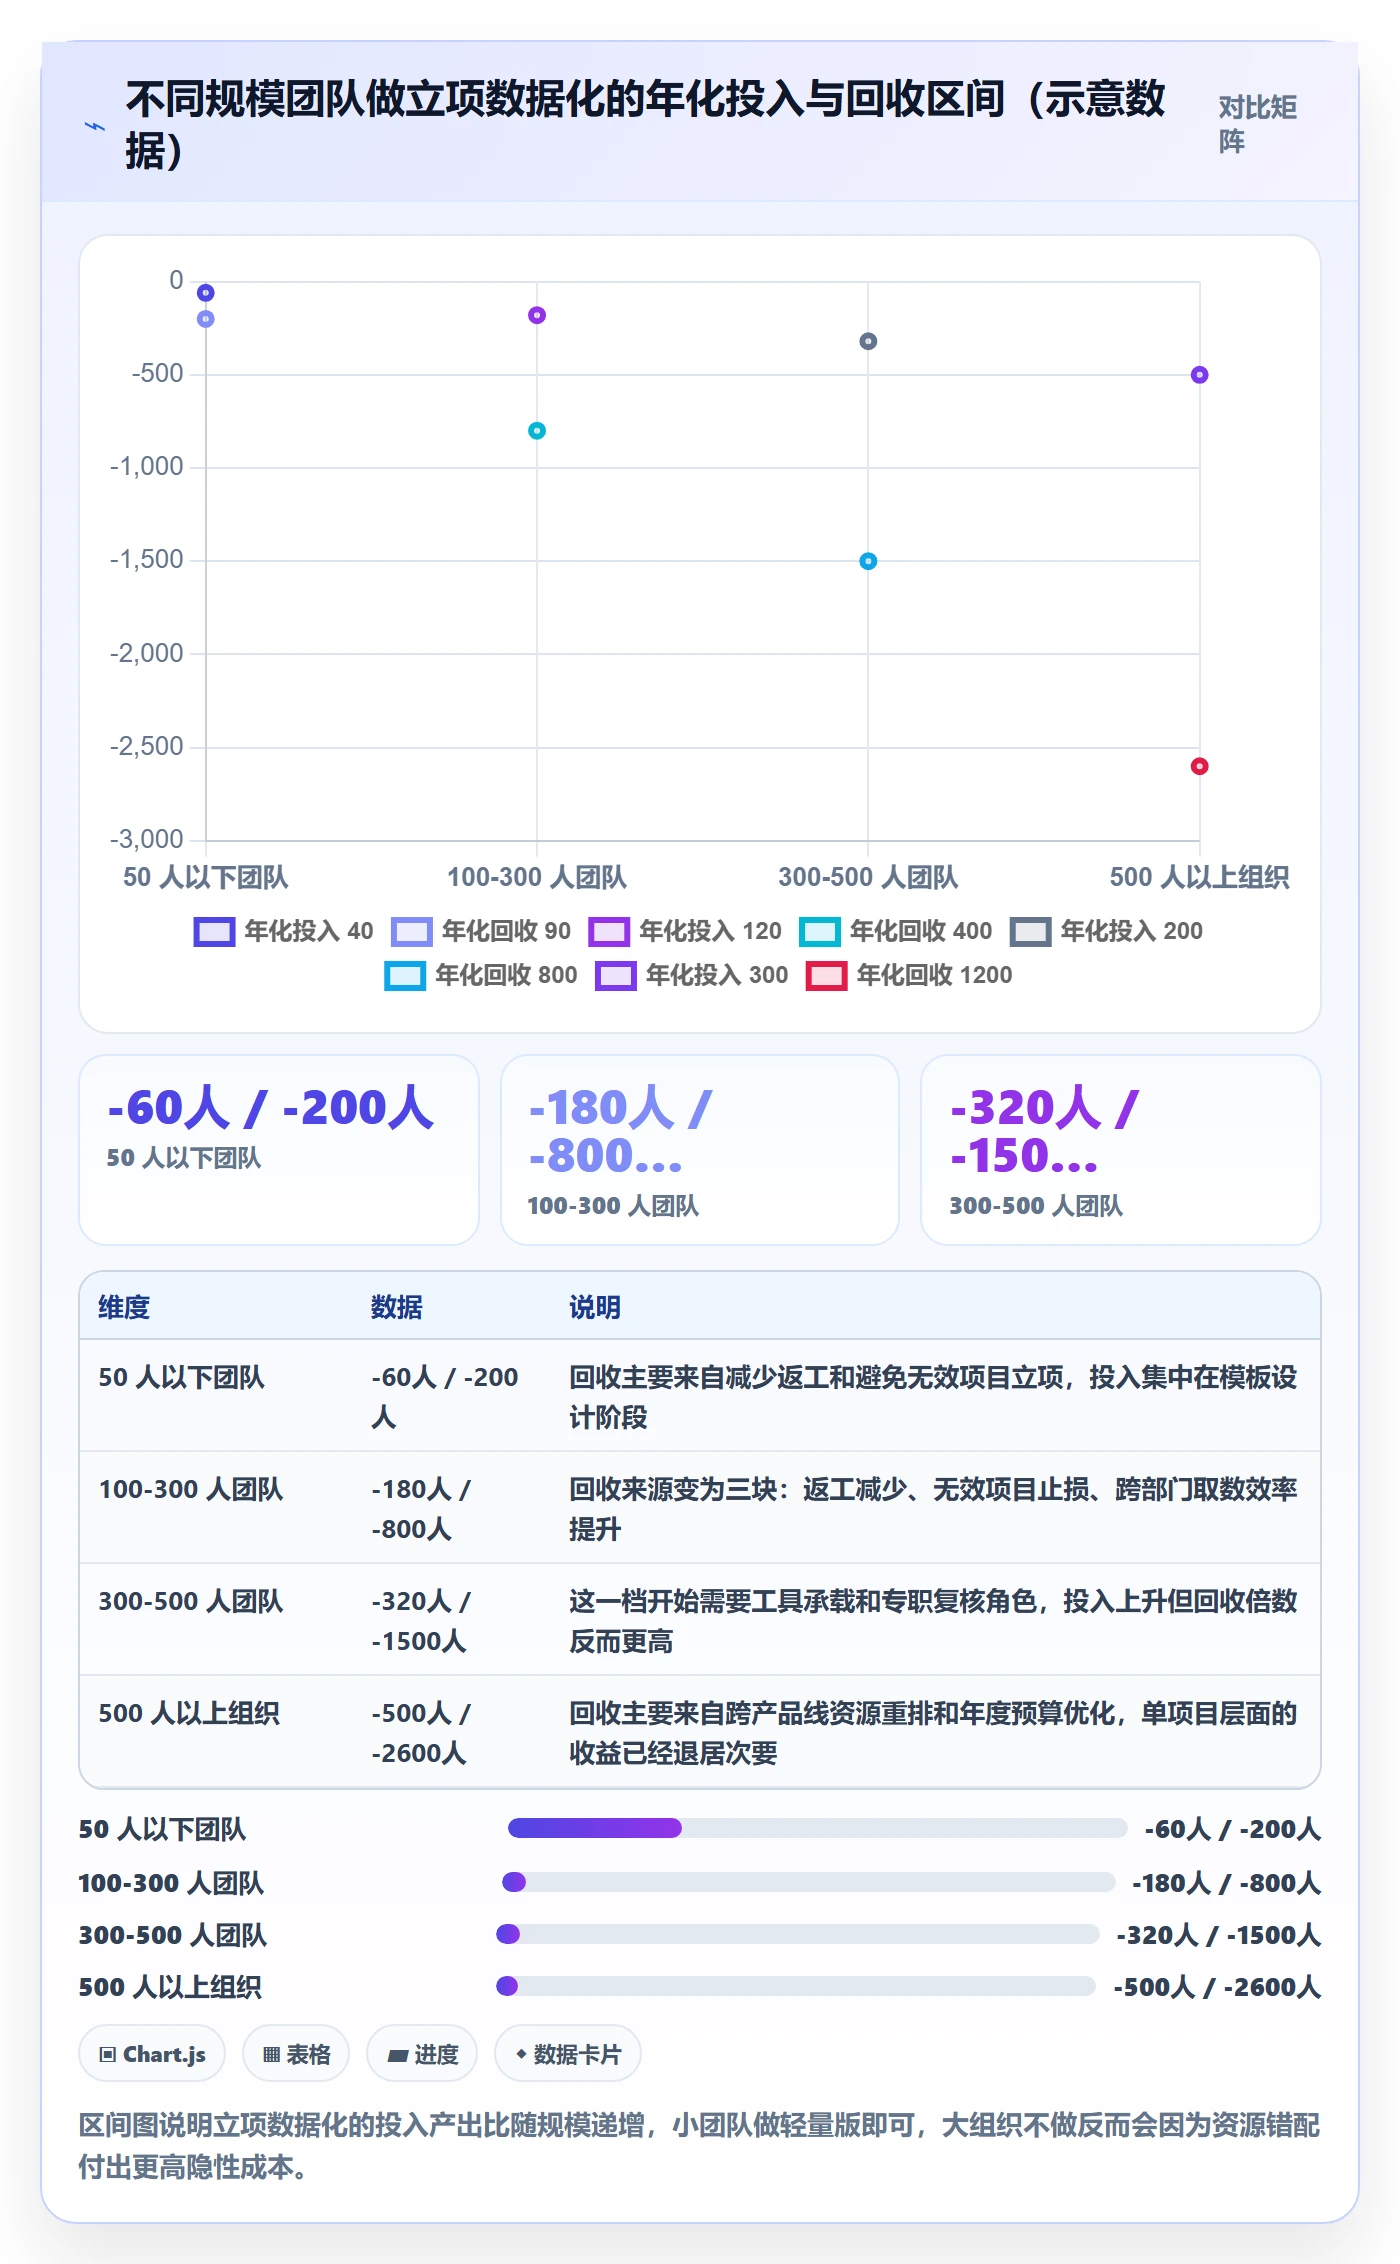Image resolution: width=1400 pixels, height=2264 pixels.
Task: Click the 500 人以上组织 progress bar
Action: tap(796, 1986)
